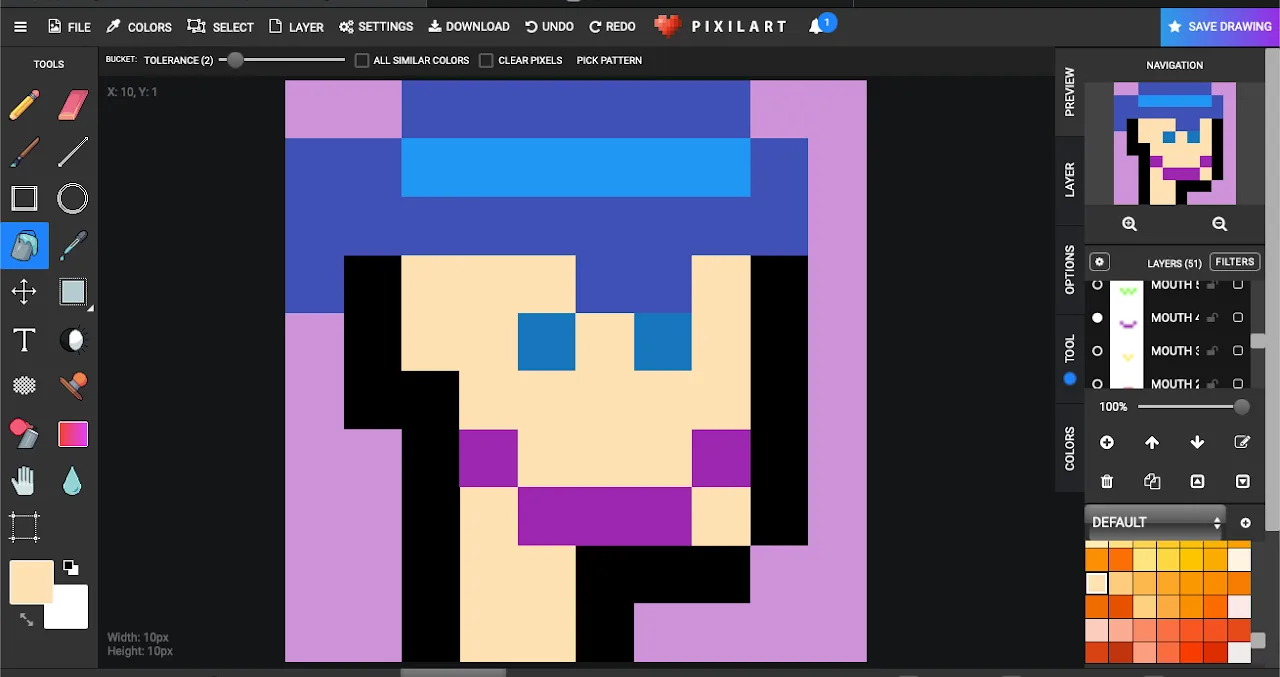Select the Dither tool
The width and height of the screenshot is (1280, 677).
click(x=24, y=386)
